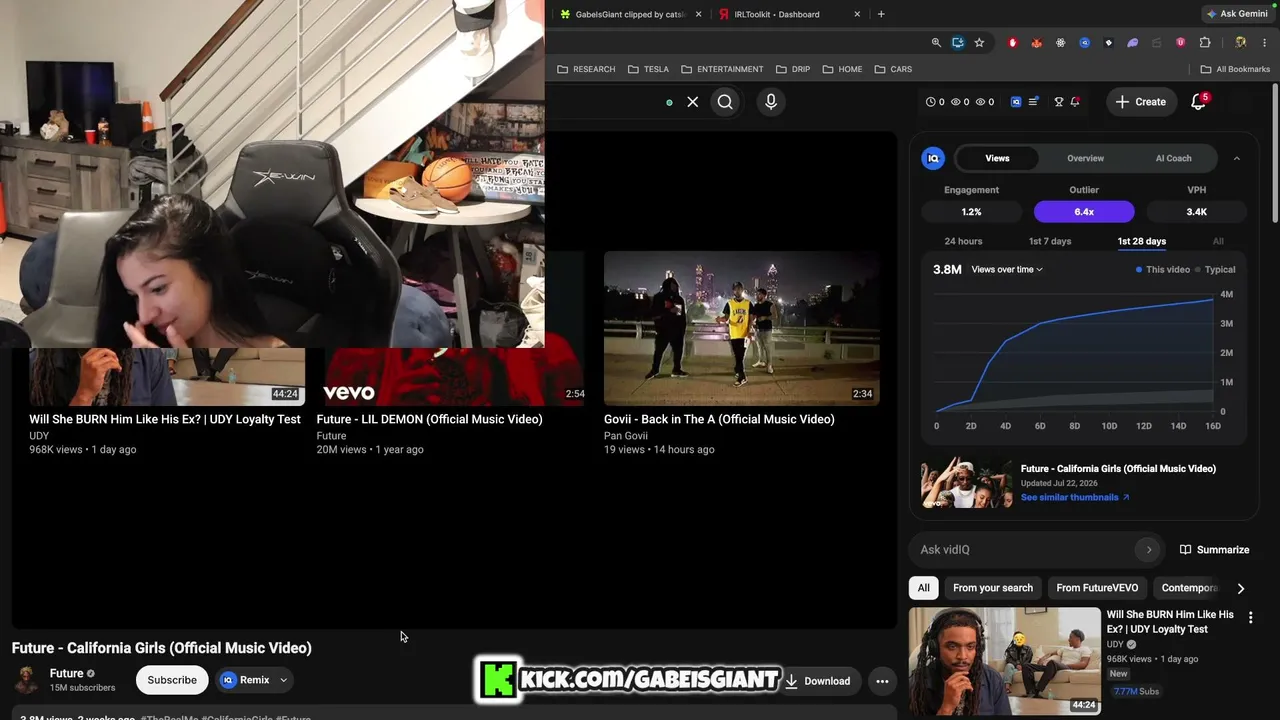Open the Chrome three-dot menu
1280x720 pixels.
1265,43
